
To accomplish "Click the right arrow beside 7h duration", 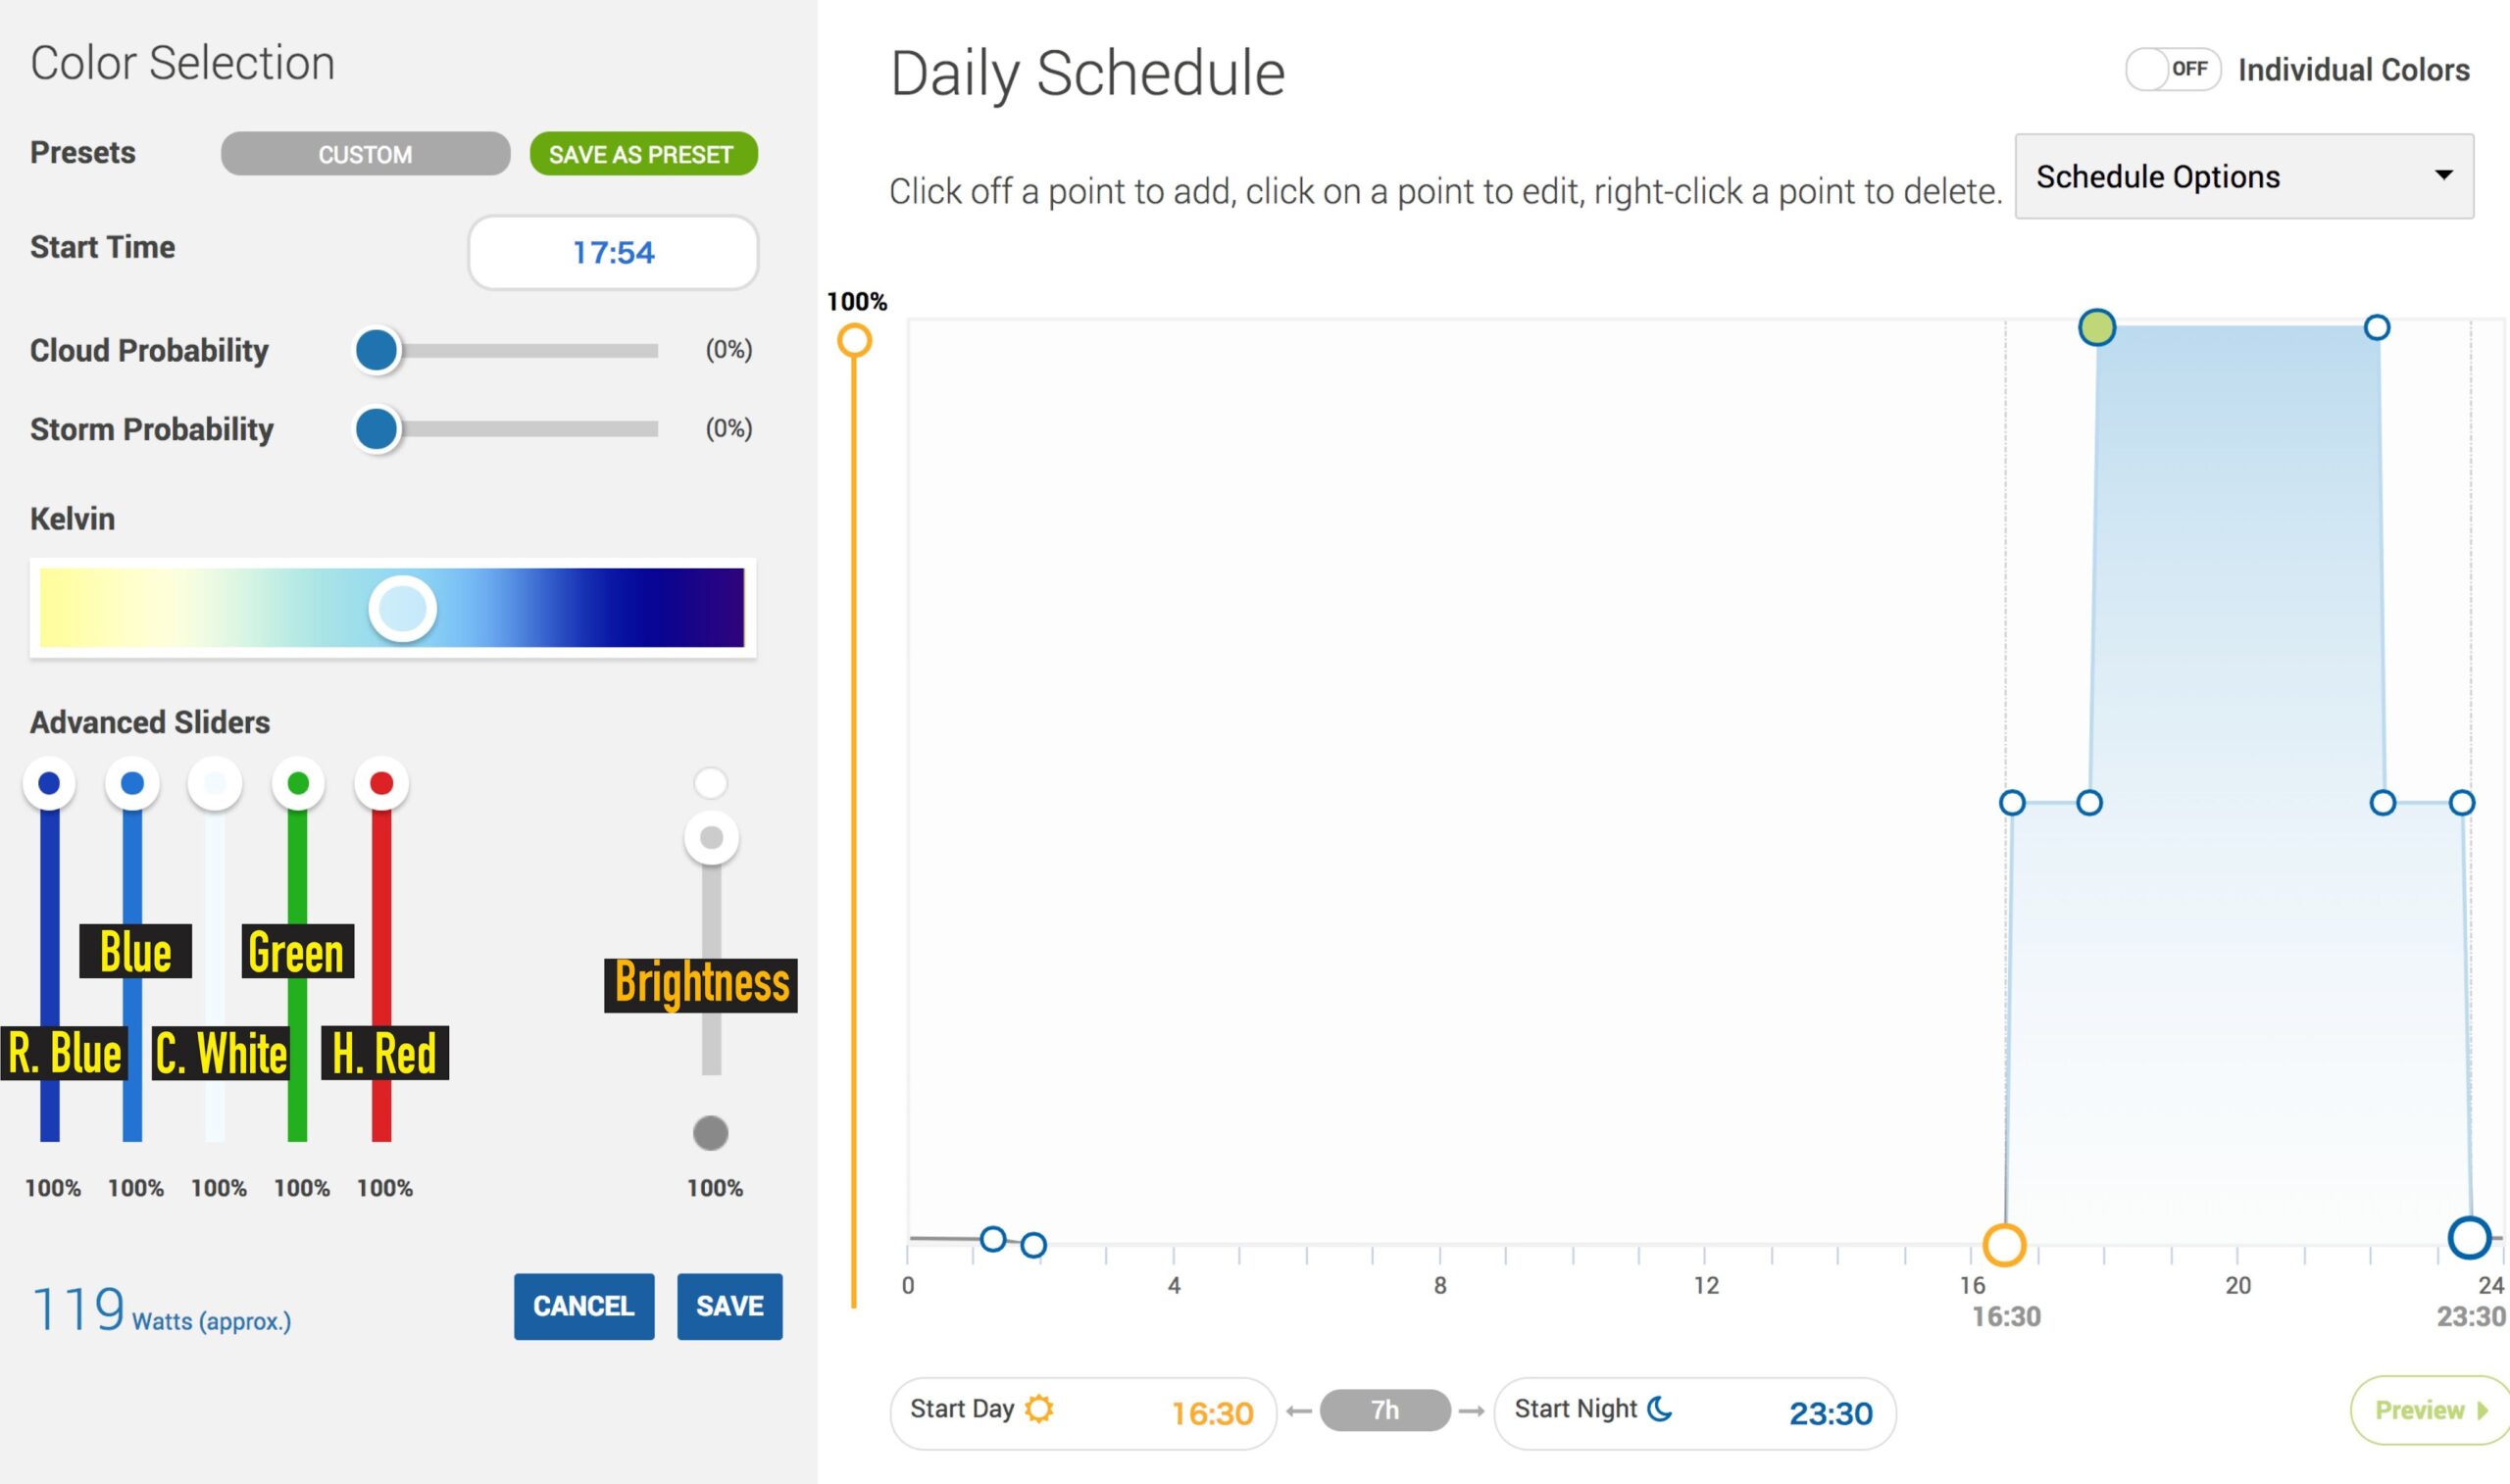I will (1471, 1411).
